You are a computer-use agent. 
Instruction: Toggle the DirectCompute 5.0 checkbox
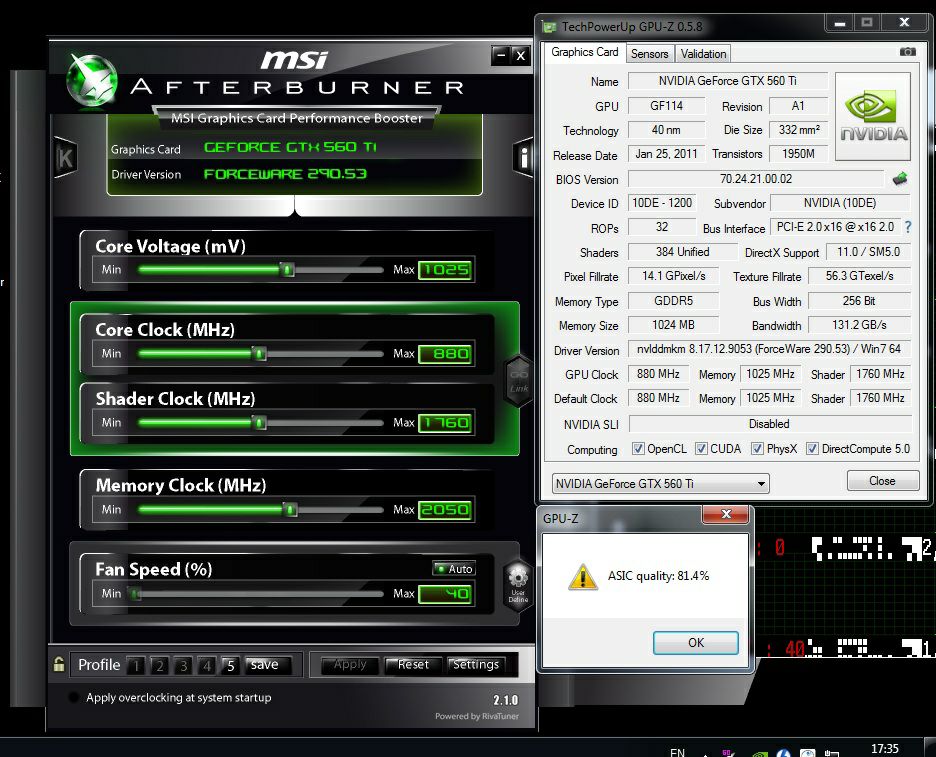pos(812,448)
